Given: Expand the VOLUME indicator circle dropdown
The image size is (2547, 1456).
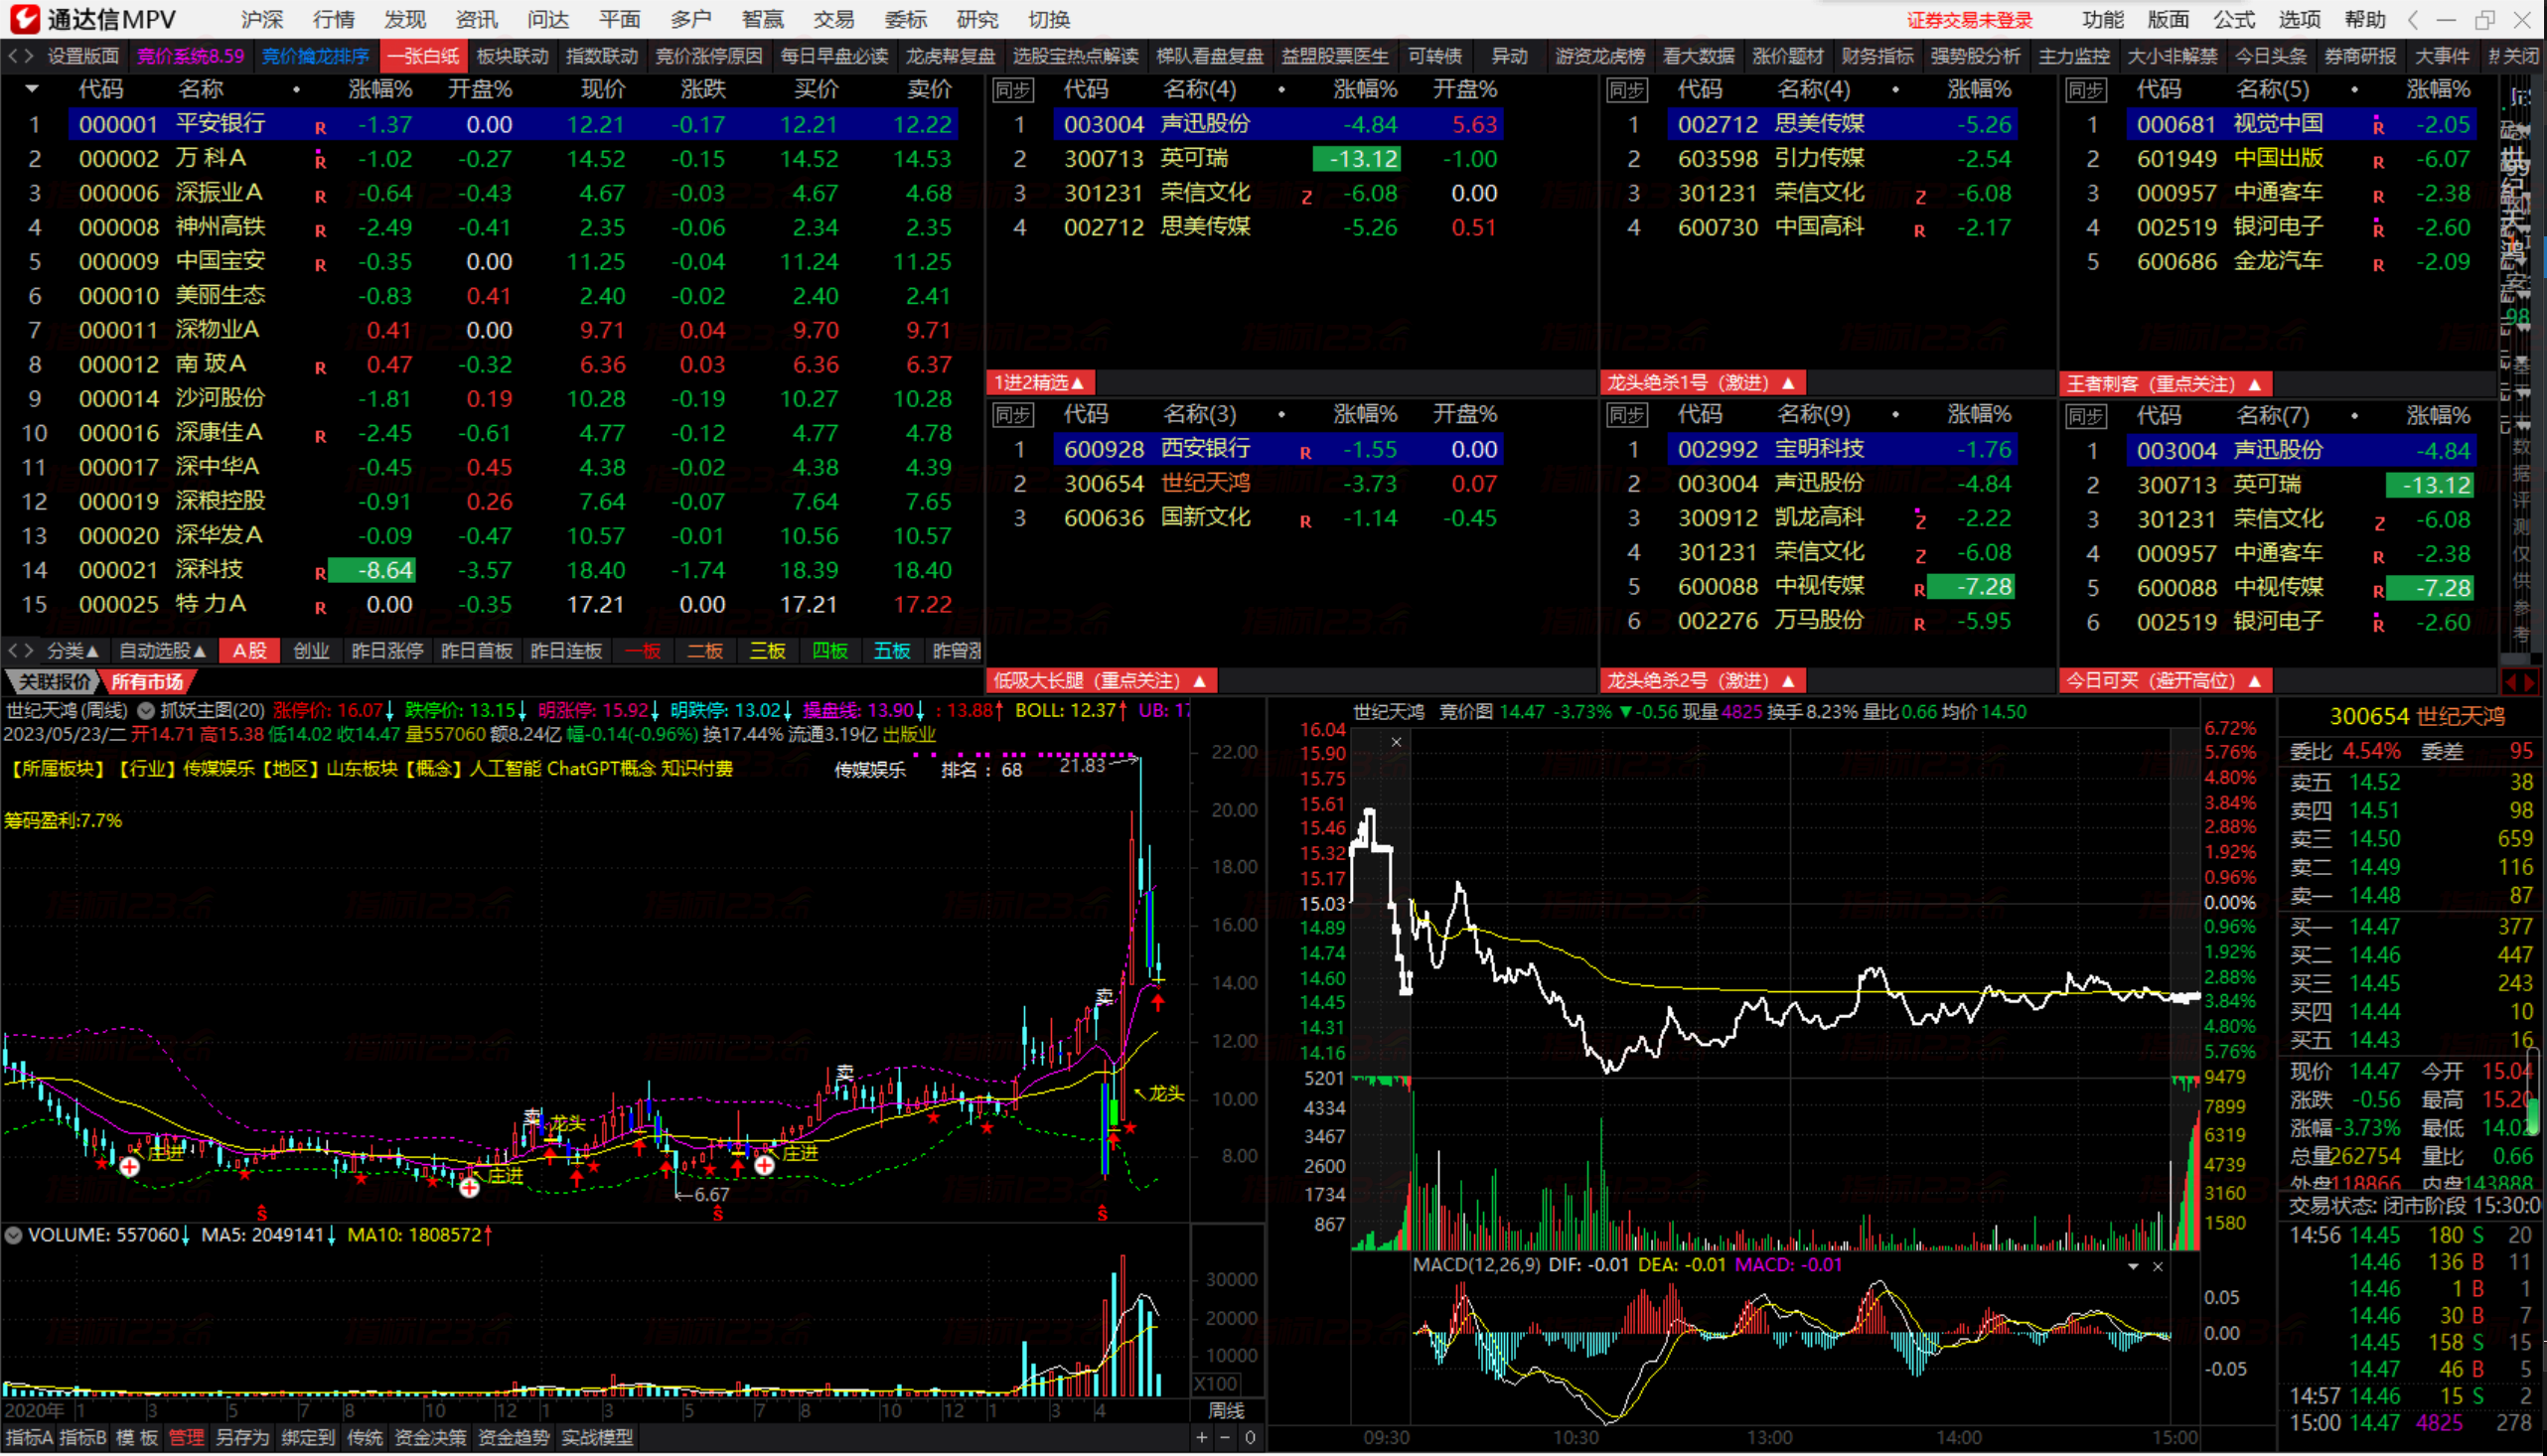Looking at the screenshot, I should tap(13, 1235).
